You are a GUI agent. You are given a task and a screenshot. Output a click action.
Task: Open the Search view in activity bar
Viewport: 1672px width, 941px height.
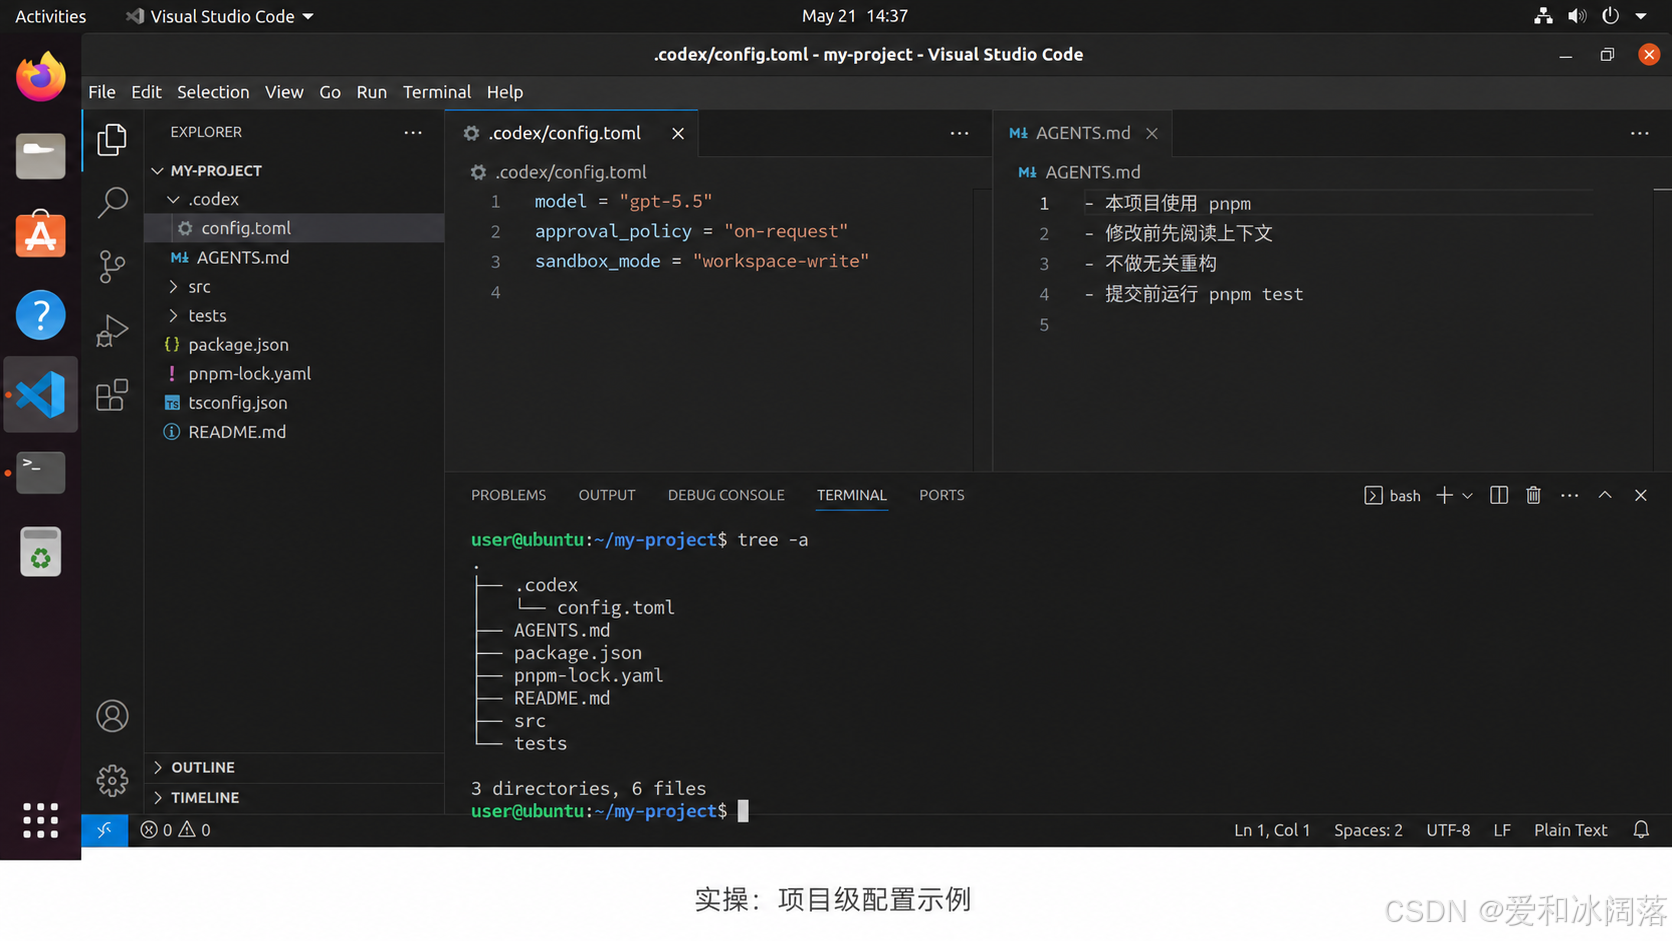112,203
